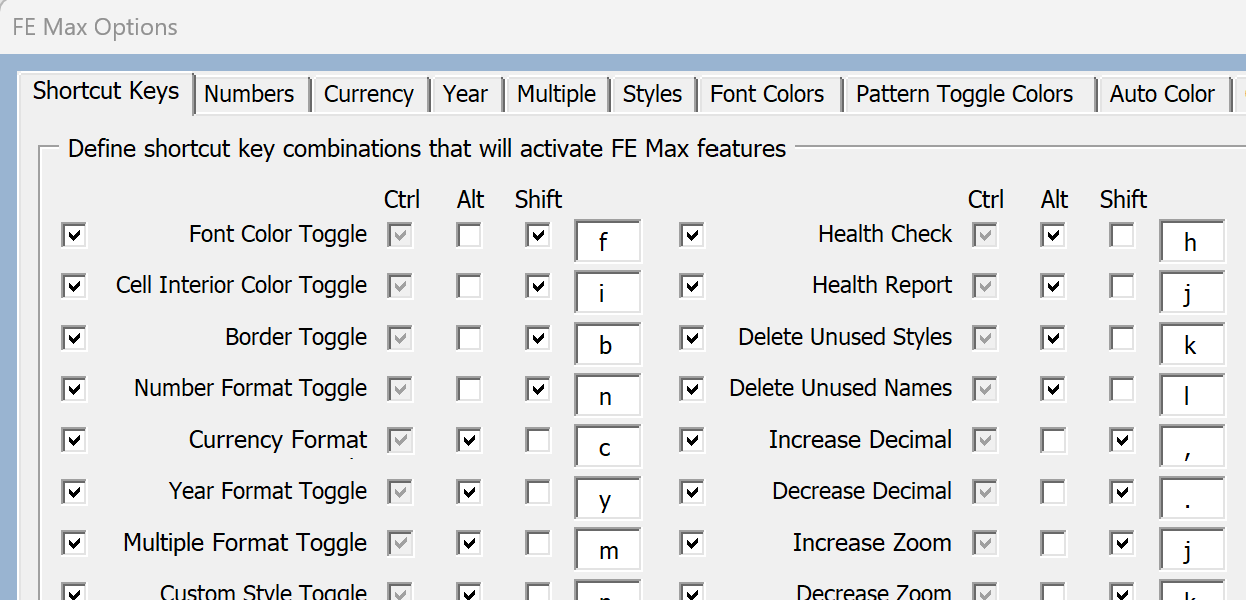Disable the Health Check shortcut checkbox
1246x600 pixels.
tap(692, 236)
